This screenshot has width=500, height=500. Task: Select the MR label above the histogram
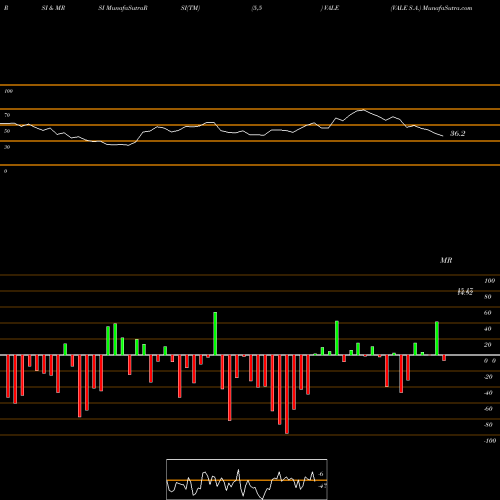pyautogui.click(x=446, y=260)
